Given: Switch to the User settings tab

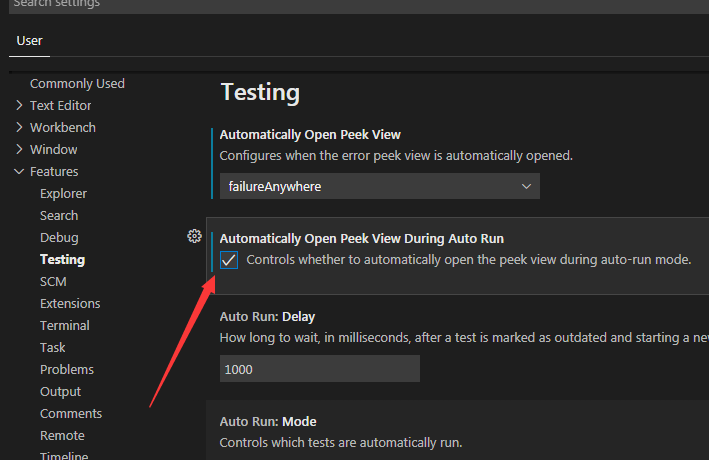Looking at the screenshot, I should (x=30, y=41).
